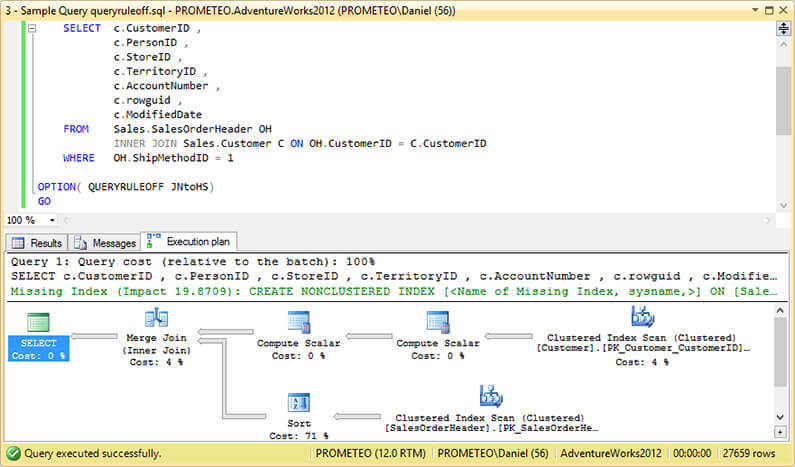Click the Sort operator icon
Viewport: 795px width, 467px height.
point(299,404)
